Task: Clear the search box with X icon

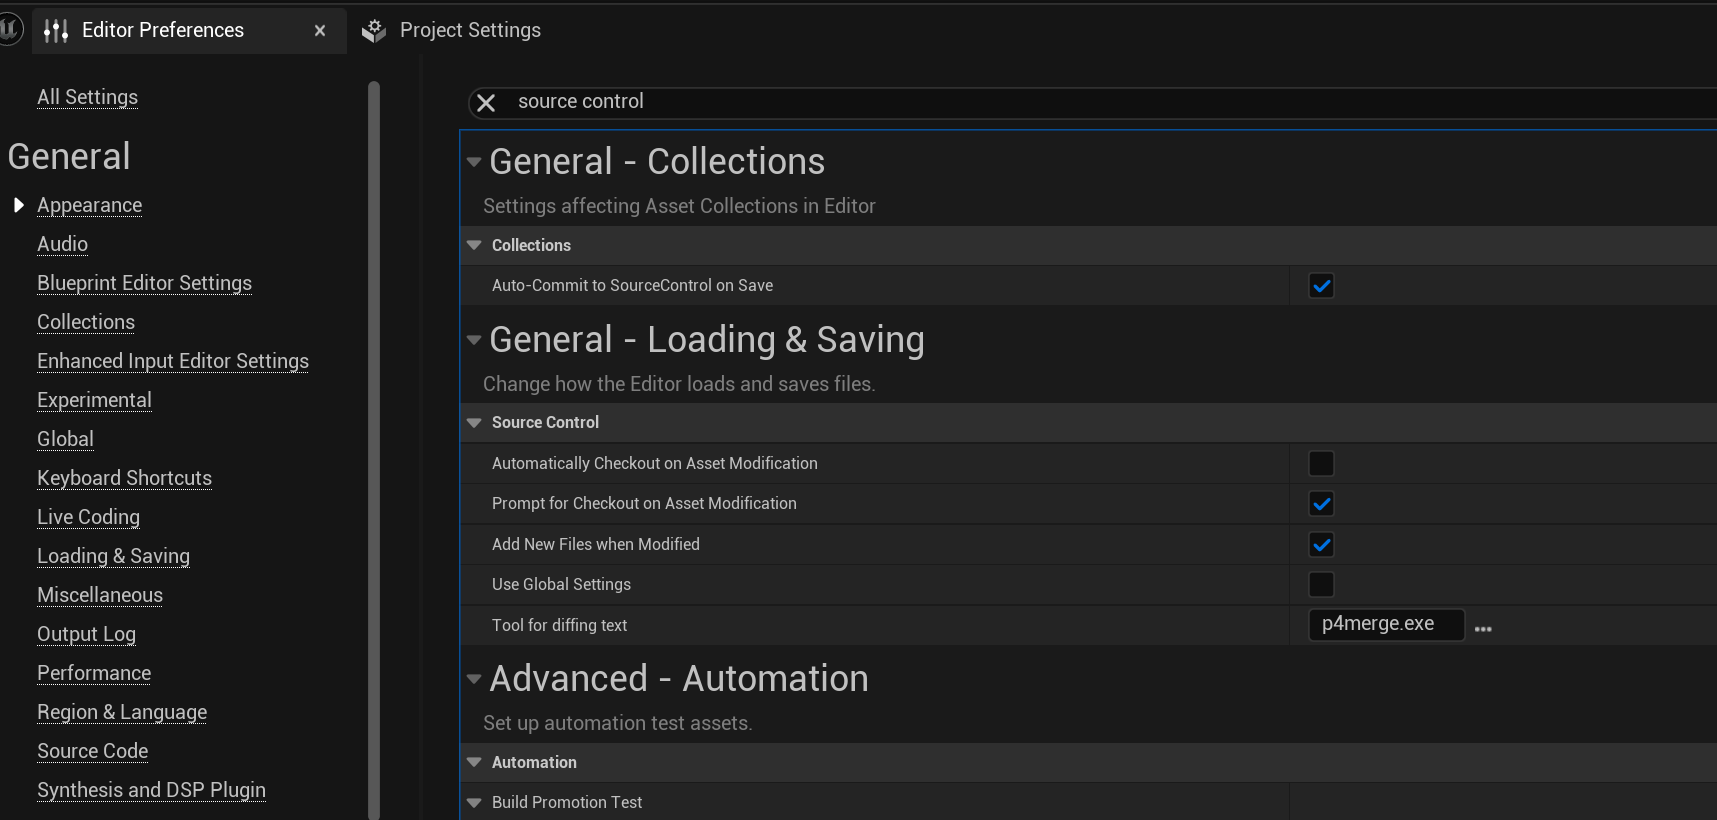Action: pyautogui.click(x=486, y=103)
